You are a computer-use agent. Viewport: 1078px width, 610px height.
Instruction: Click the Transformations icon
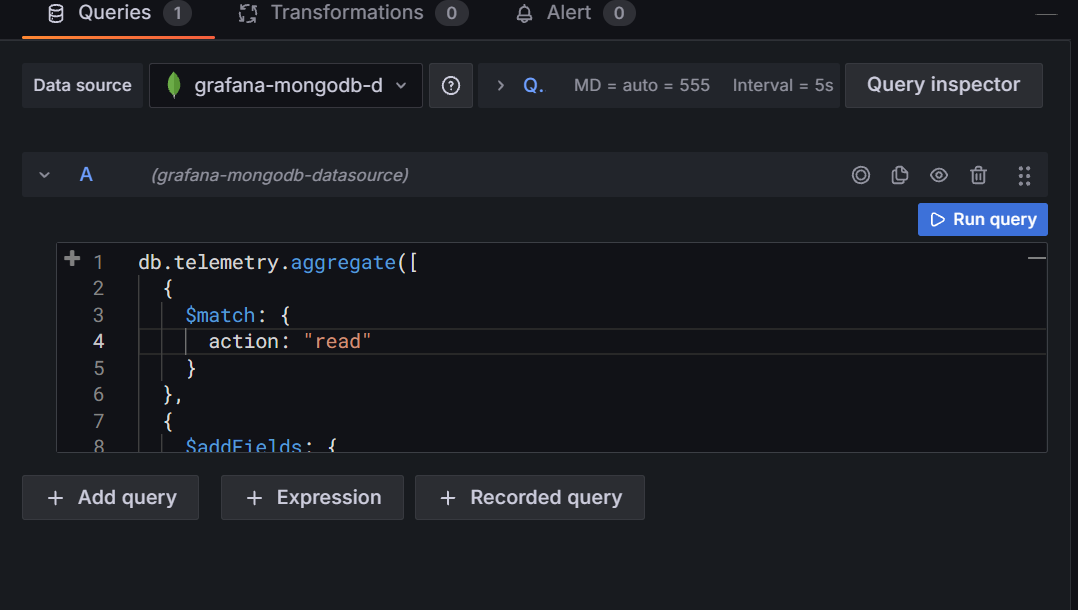(248, 13)
